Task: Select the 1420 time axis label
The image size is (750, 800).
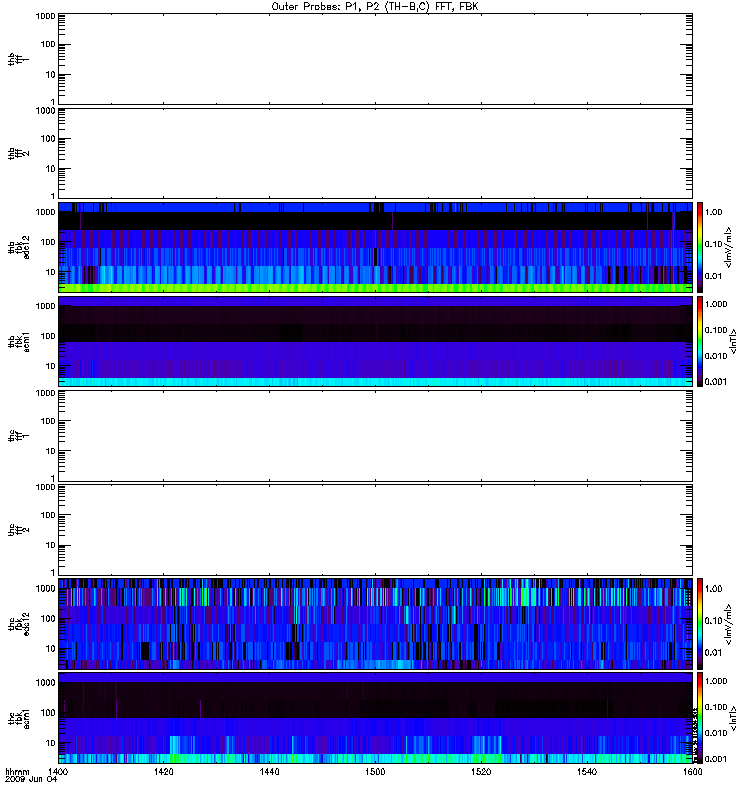Action: (163, 771)
